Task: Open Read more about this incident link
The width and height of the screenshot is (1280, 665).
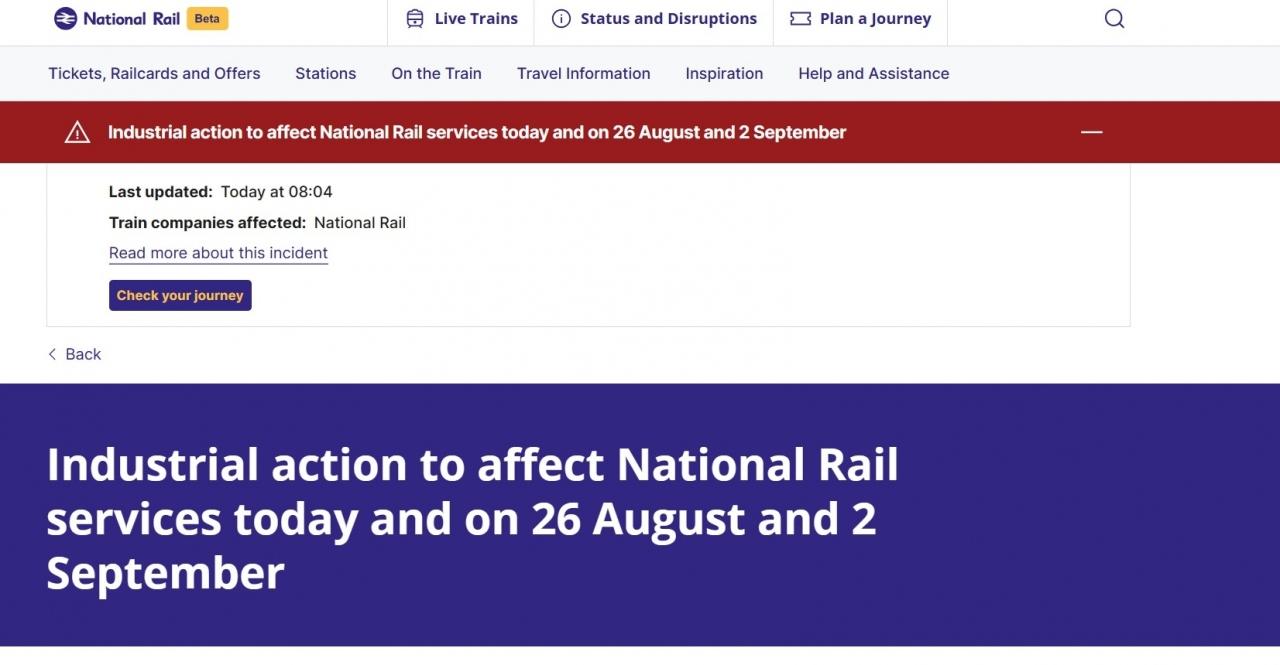Action: 218,253
